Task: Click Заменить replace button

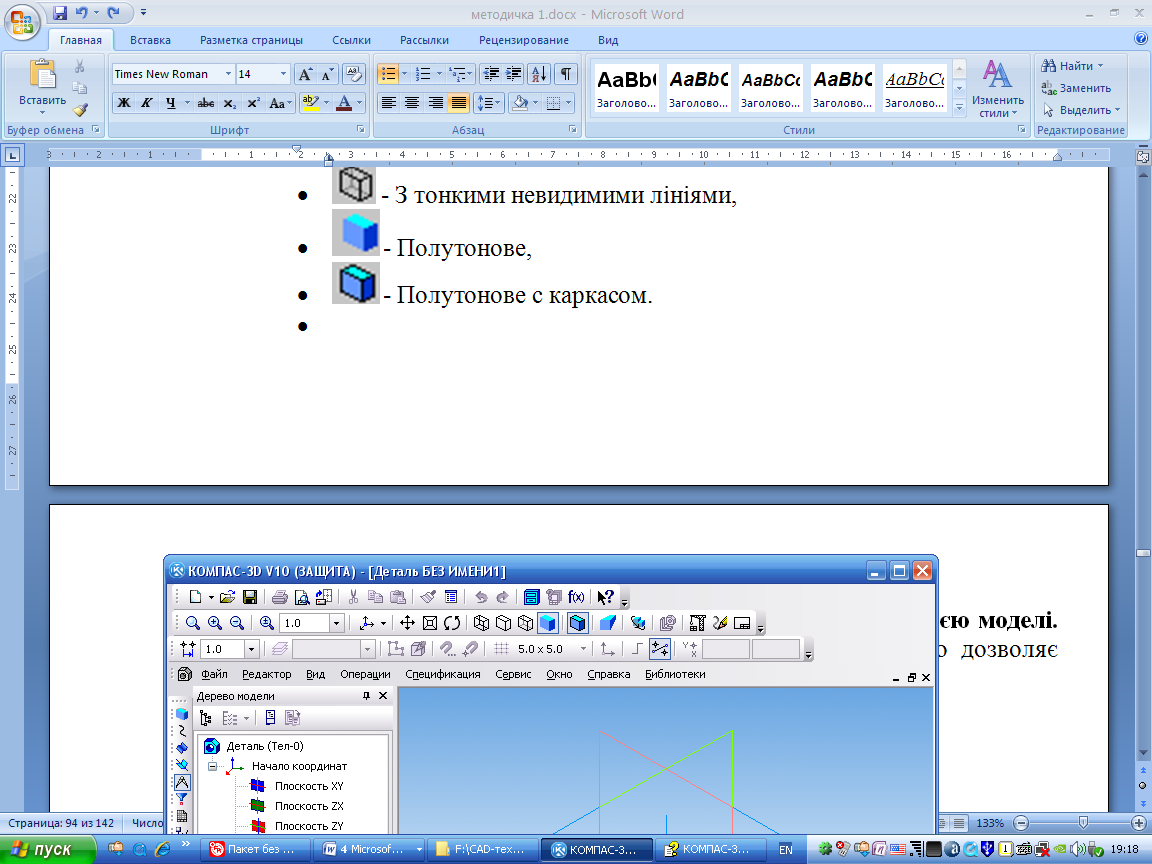Action: pos(1076,88)
